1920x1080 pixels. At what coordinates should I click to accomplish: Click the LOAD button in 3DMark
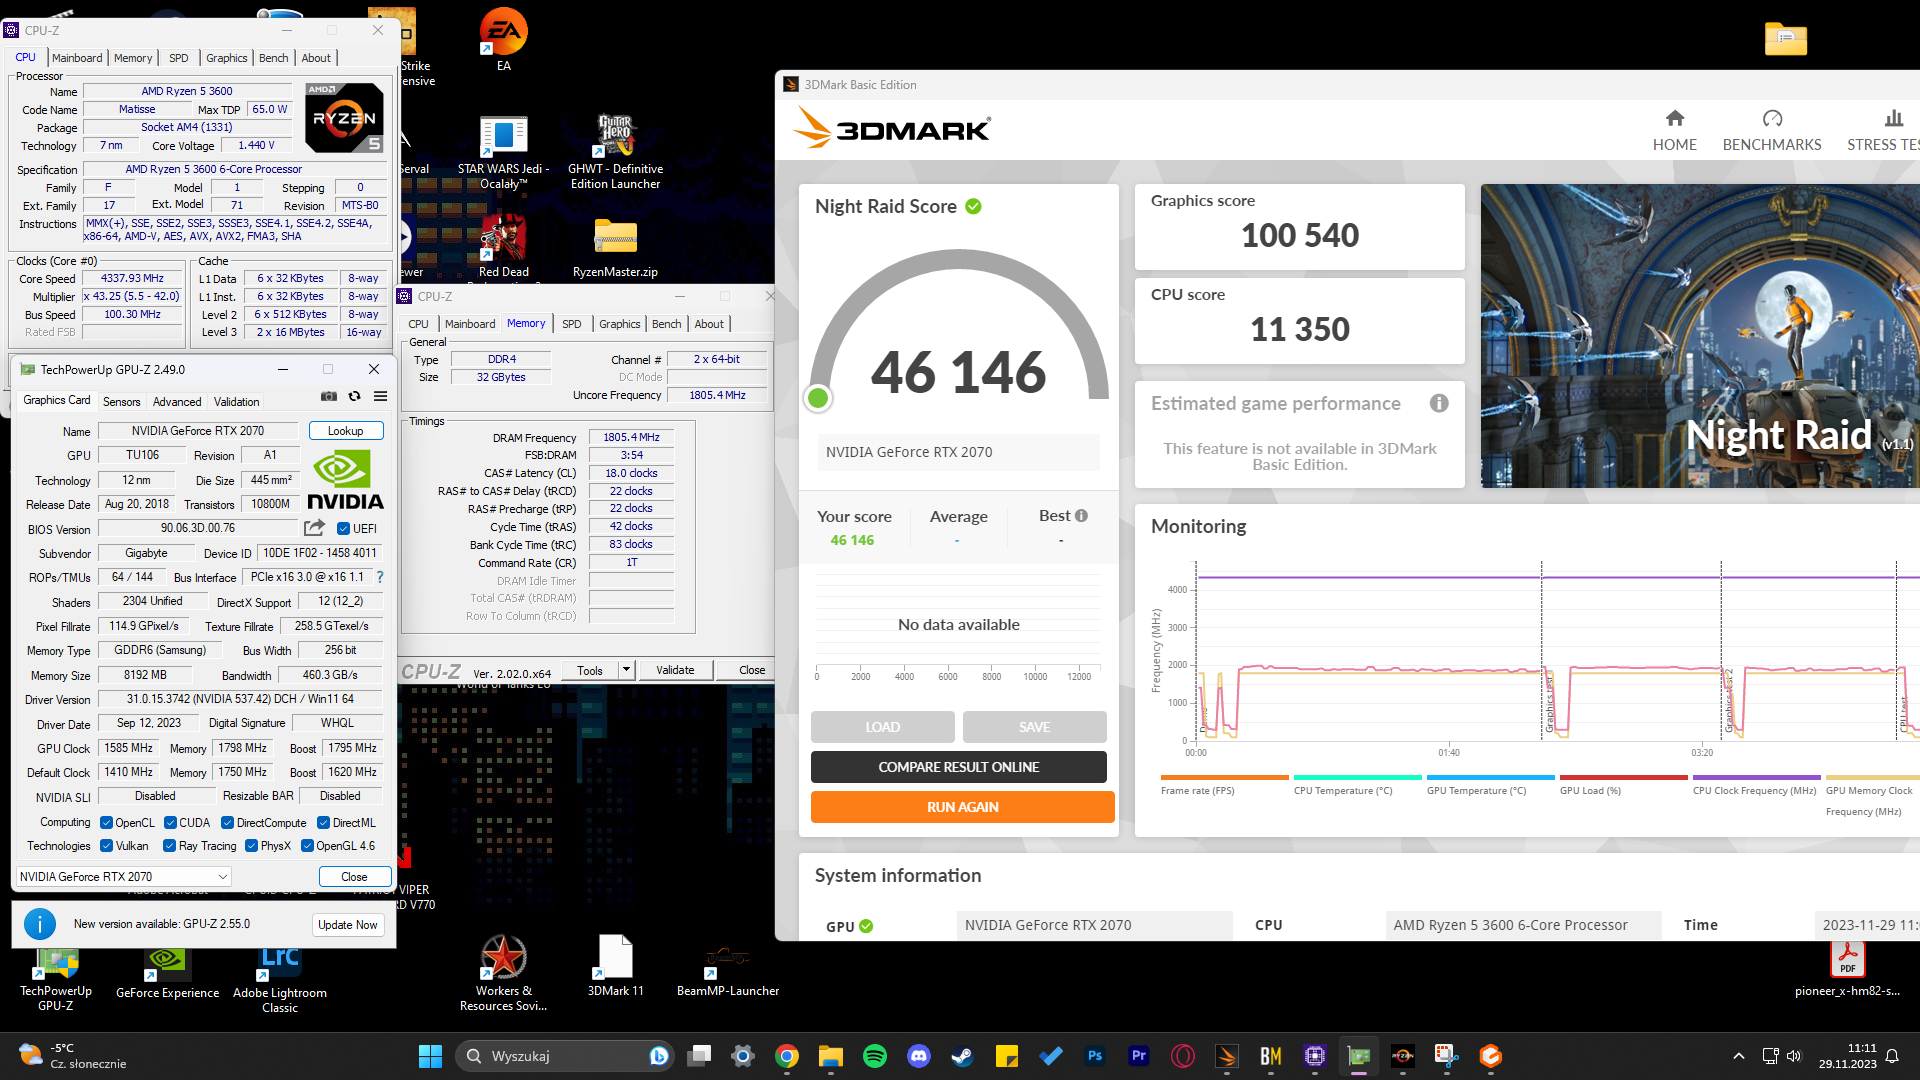pos(882,727)
